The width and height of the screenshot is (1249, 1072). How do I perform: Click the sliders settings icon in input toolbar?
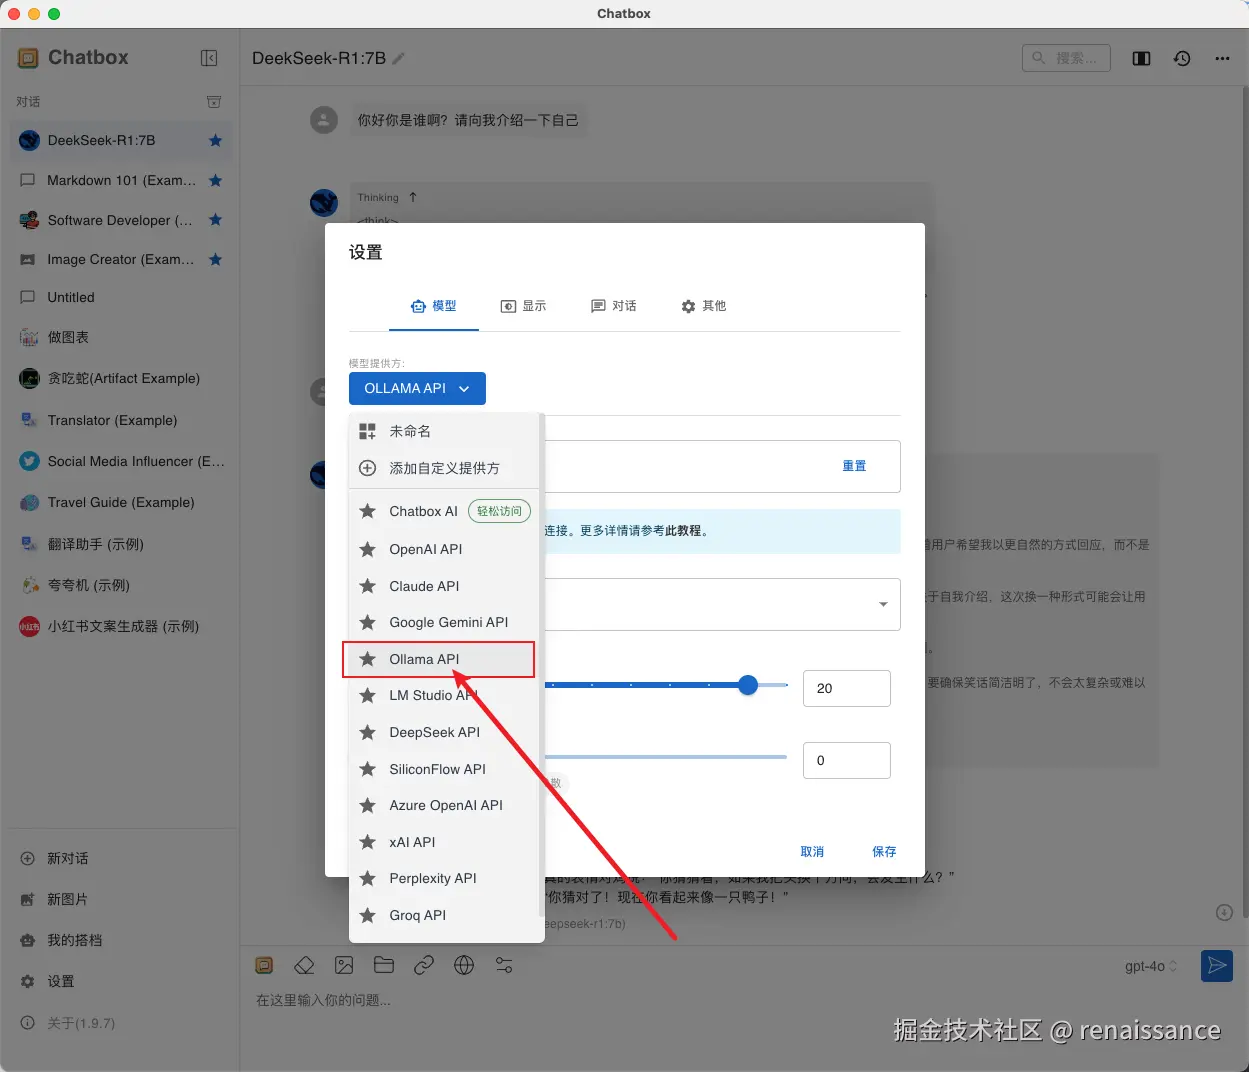pos(504,965)
